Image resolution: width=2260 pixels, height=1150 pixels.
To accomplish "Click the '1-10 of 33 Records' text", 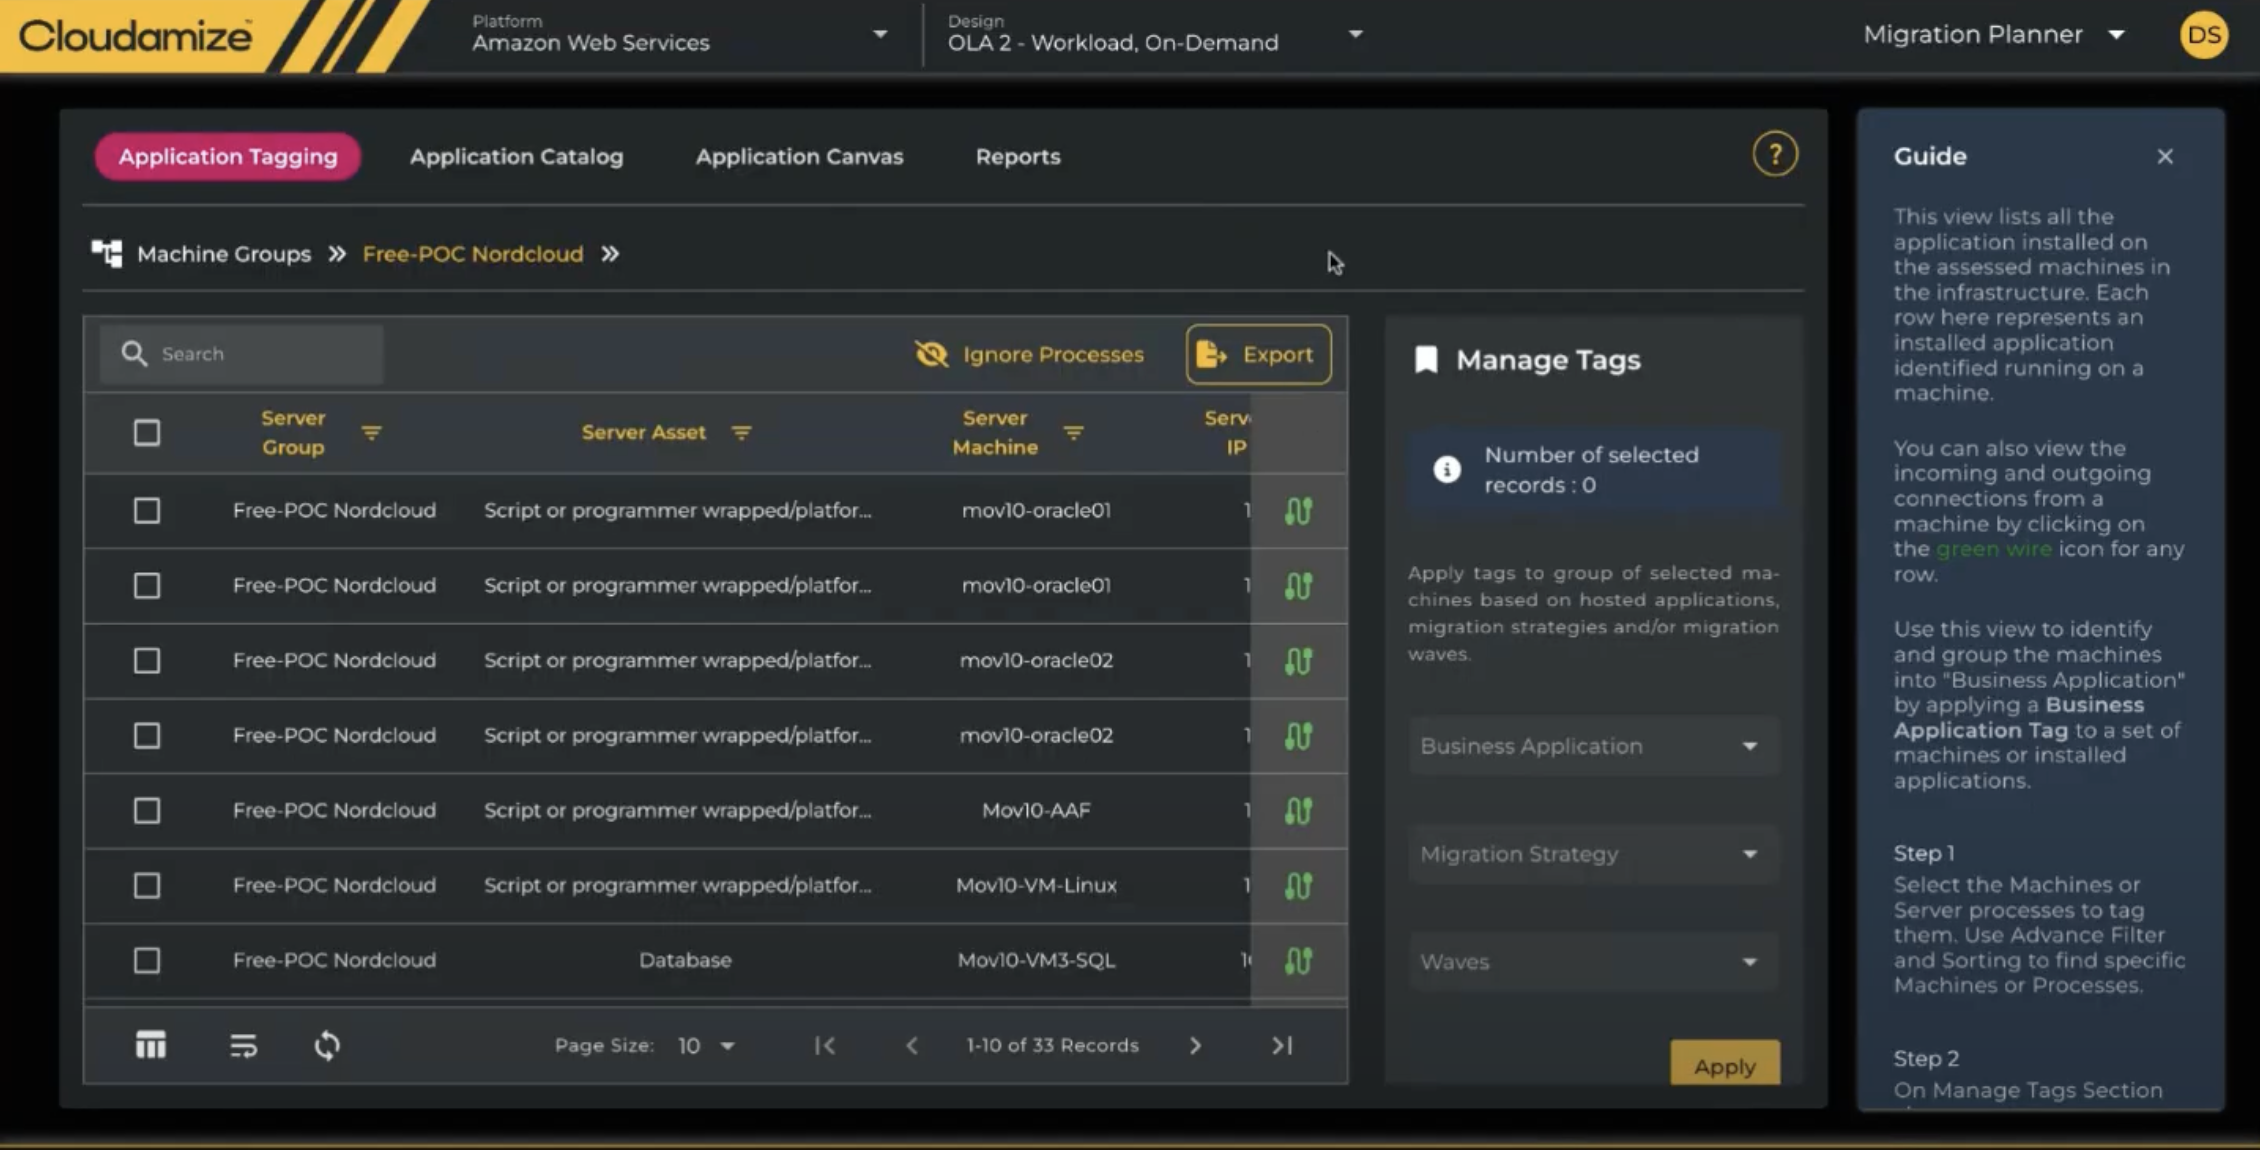I will click(x=1052, y=1045).
